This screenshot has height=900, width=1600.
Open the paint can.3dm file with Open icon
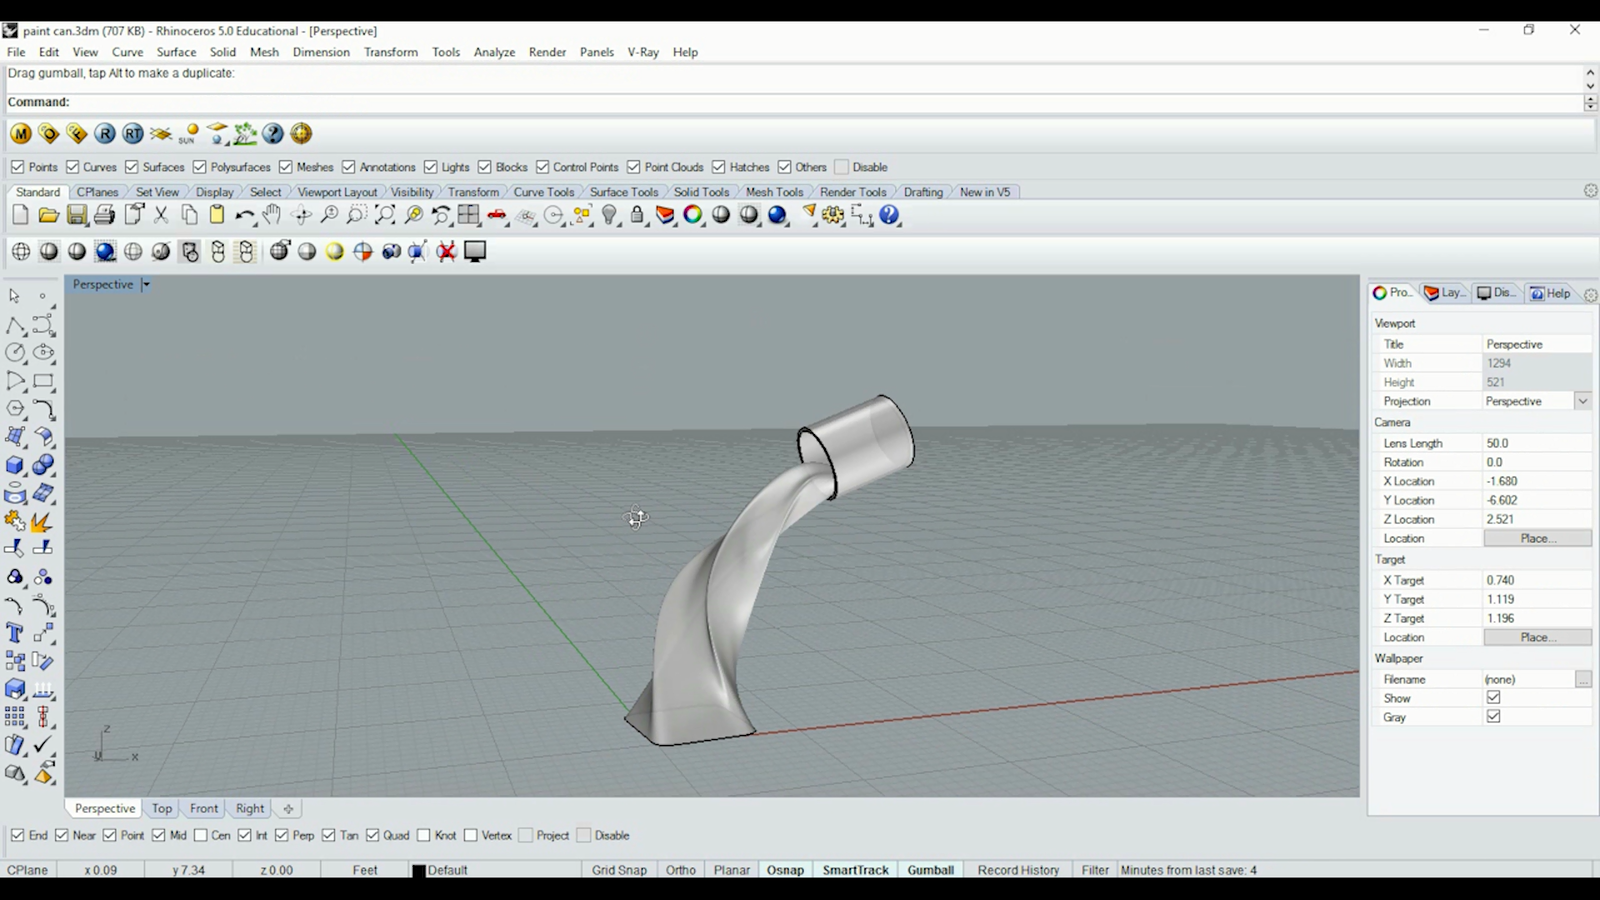coord(47,215)
